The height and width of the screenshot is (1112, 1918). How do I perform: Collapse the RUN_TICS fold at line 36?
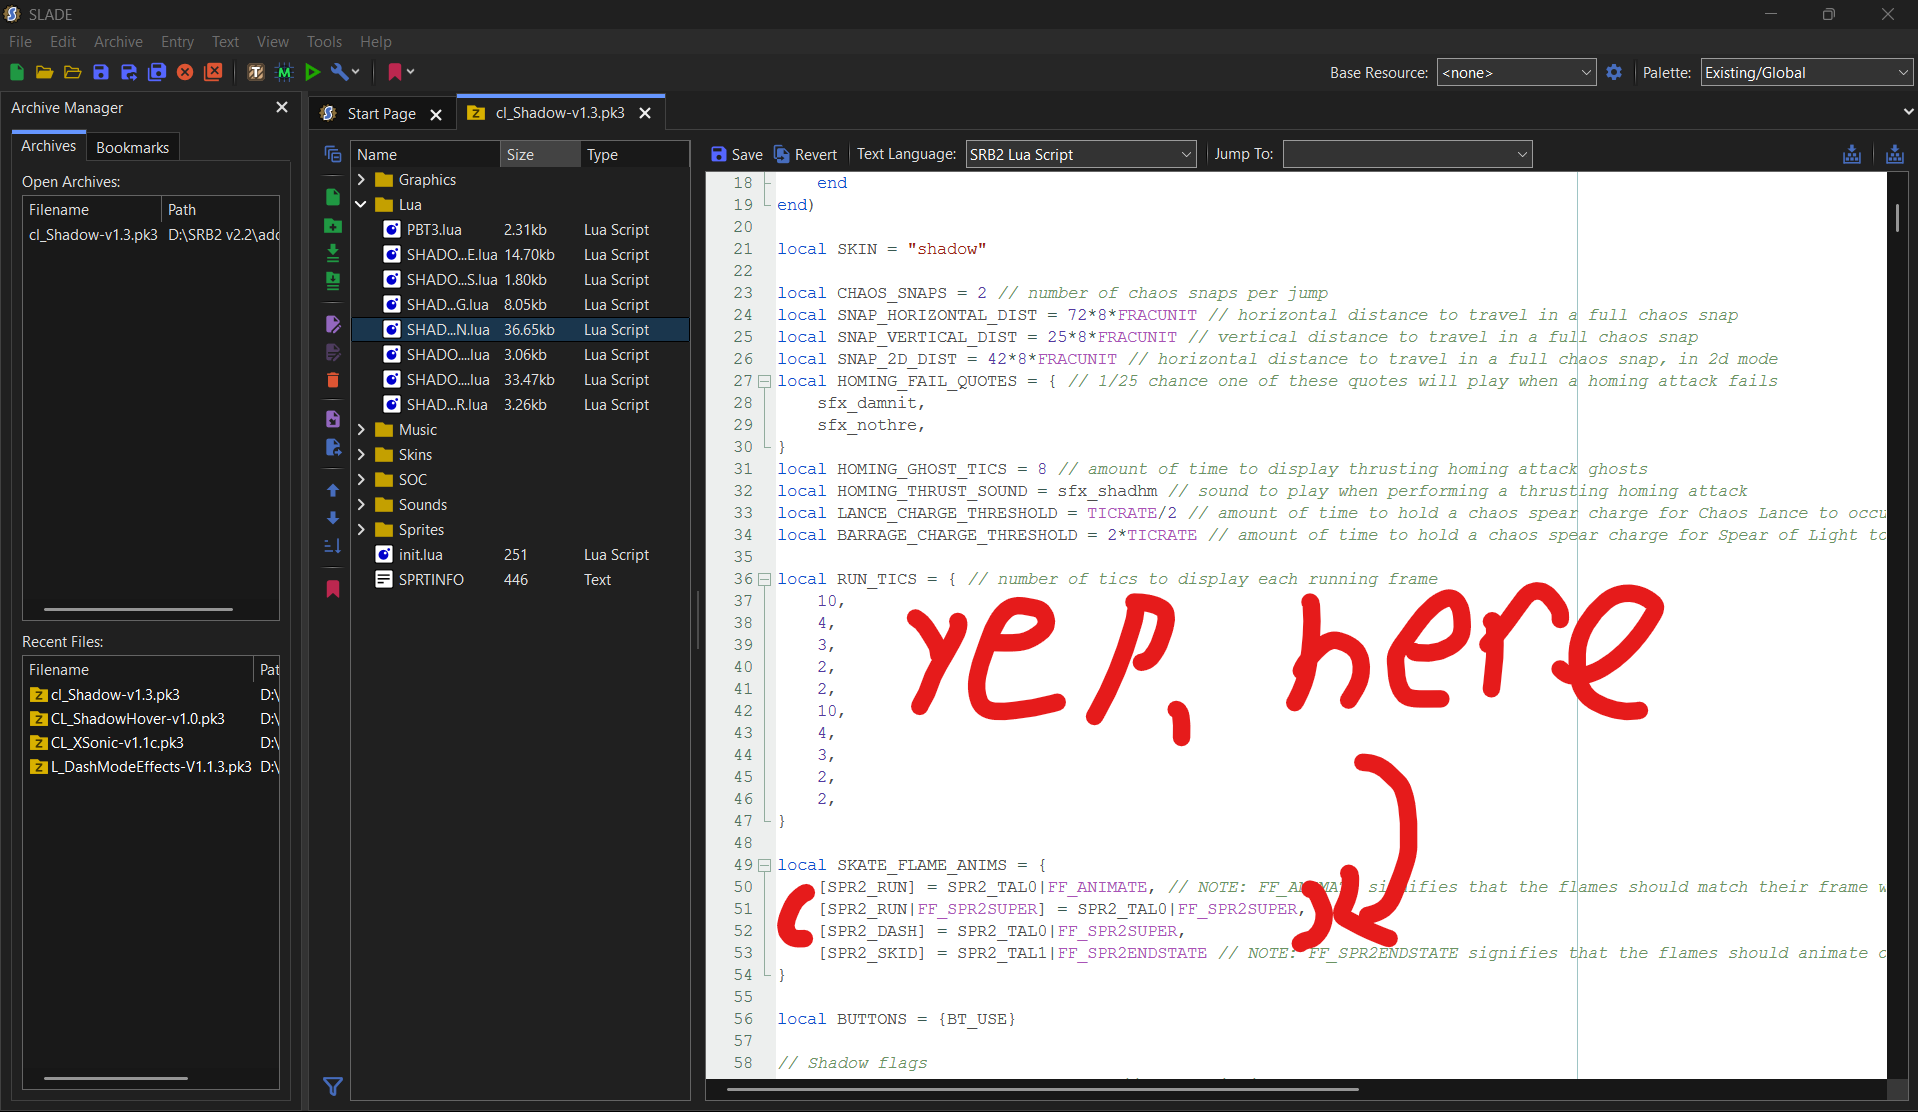764,579
